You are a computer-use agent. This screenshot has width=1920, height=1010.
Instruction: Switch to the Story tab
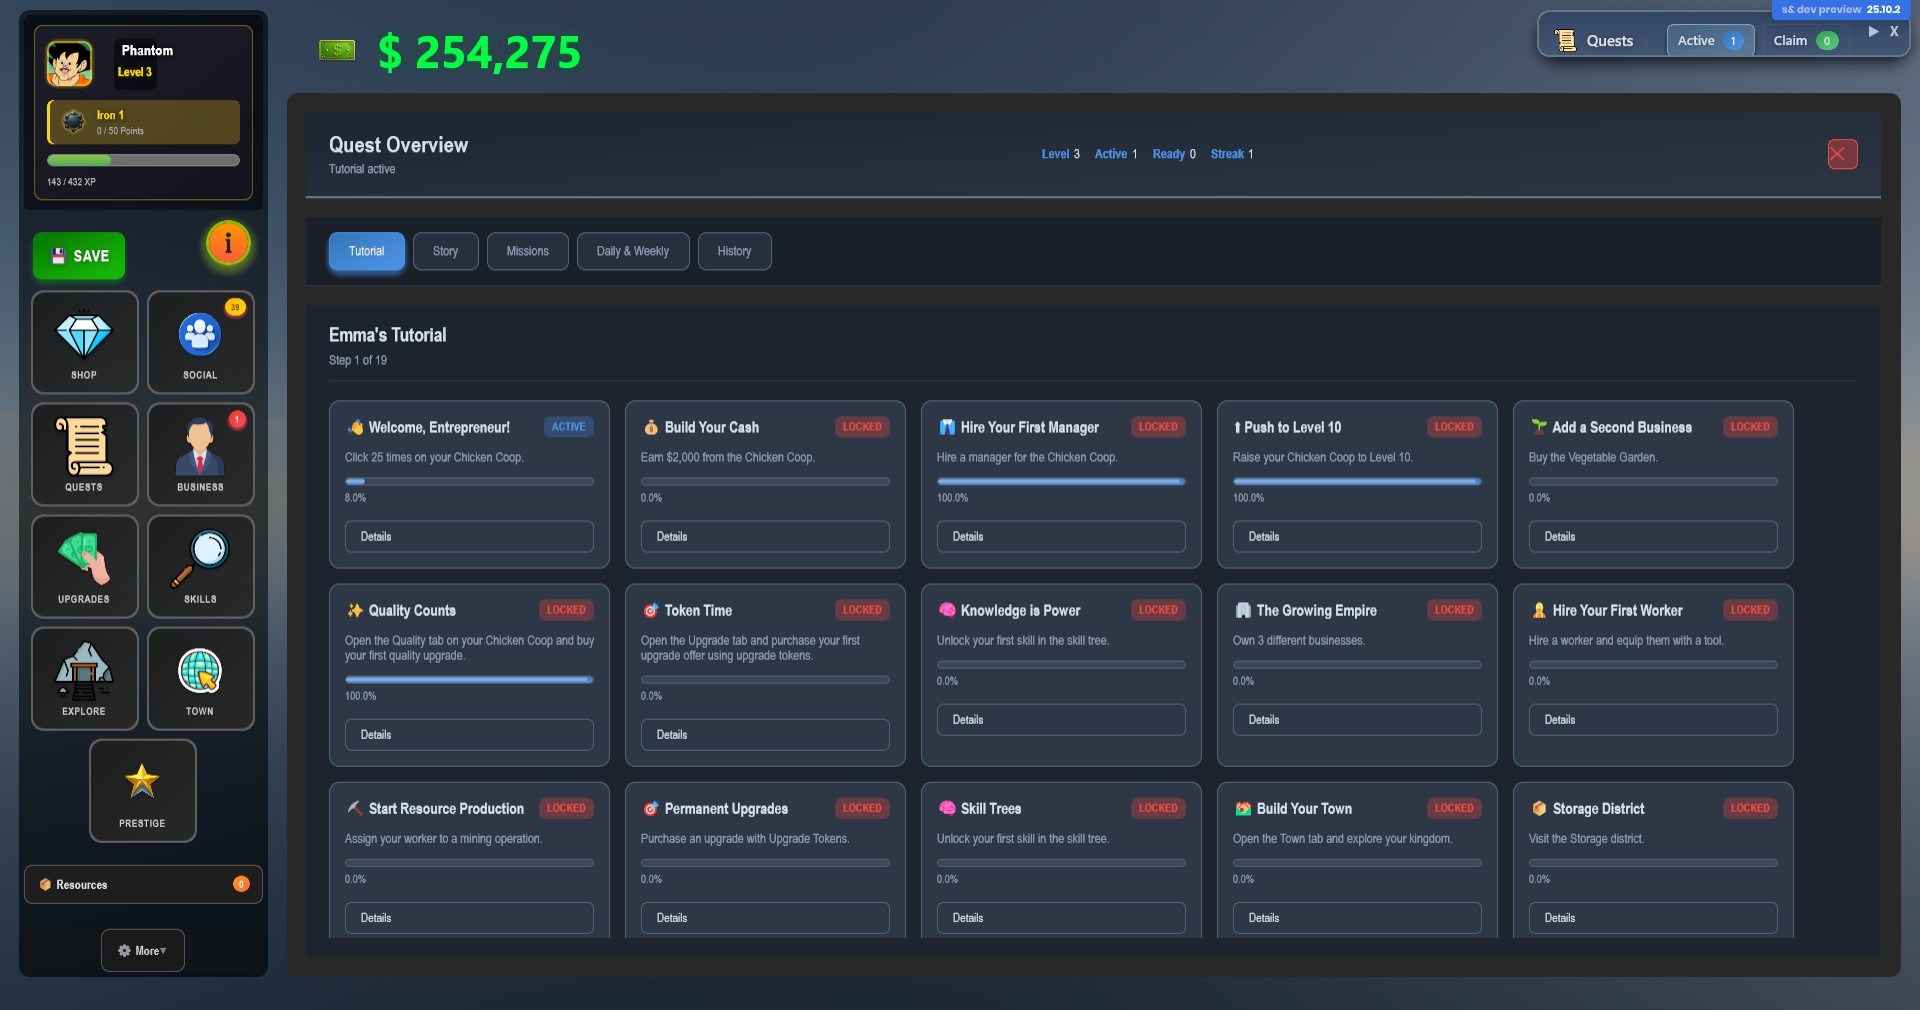(445, 251)
